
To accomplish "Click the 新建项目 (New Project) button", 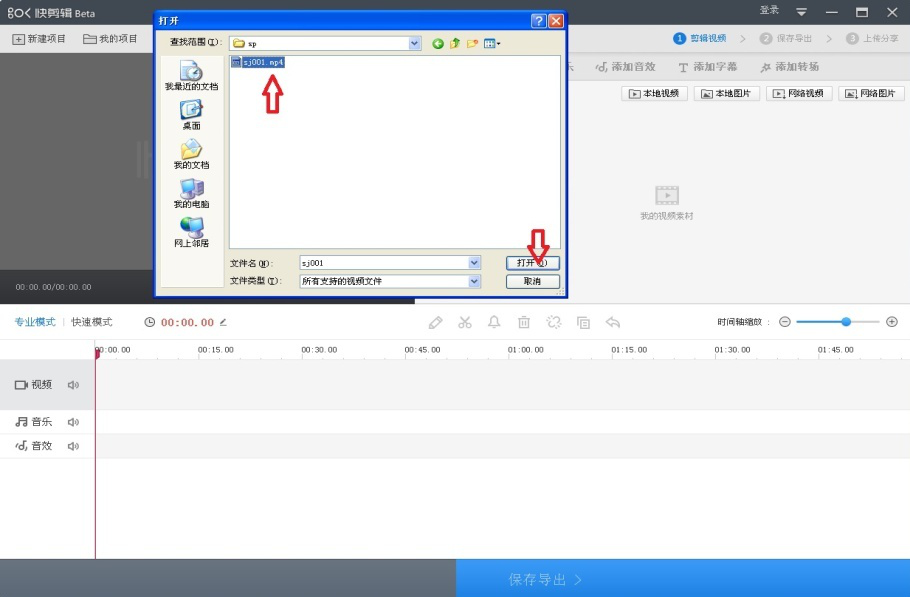I will pyautogui.click(x=39, y=39).
